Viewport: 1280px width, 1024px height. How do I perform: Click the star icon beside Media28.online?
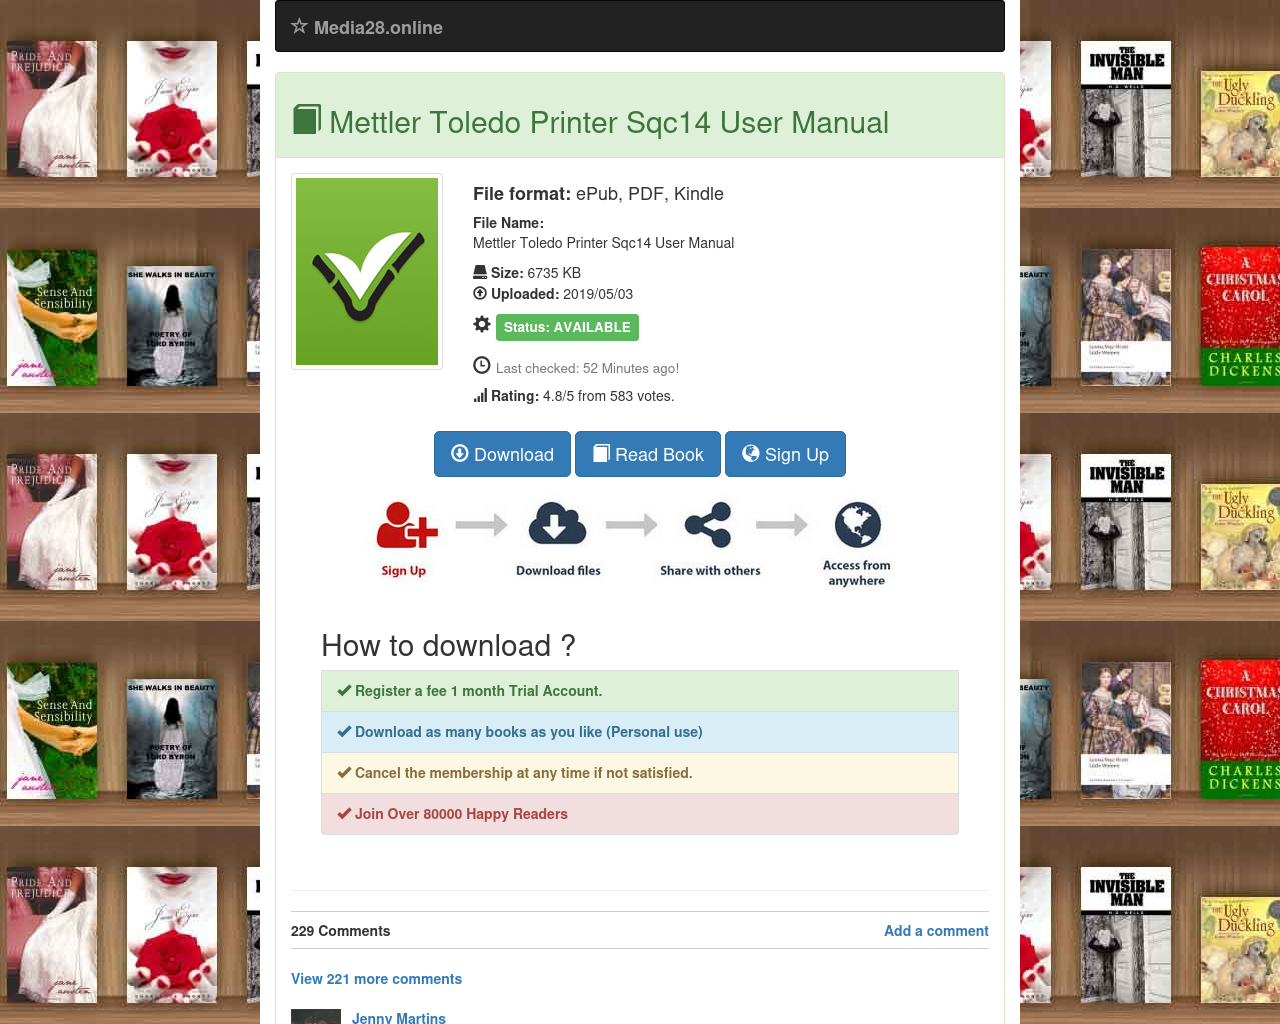(x=299, y=27)
